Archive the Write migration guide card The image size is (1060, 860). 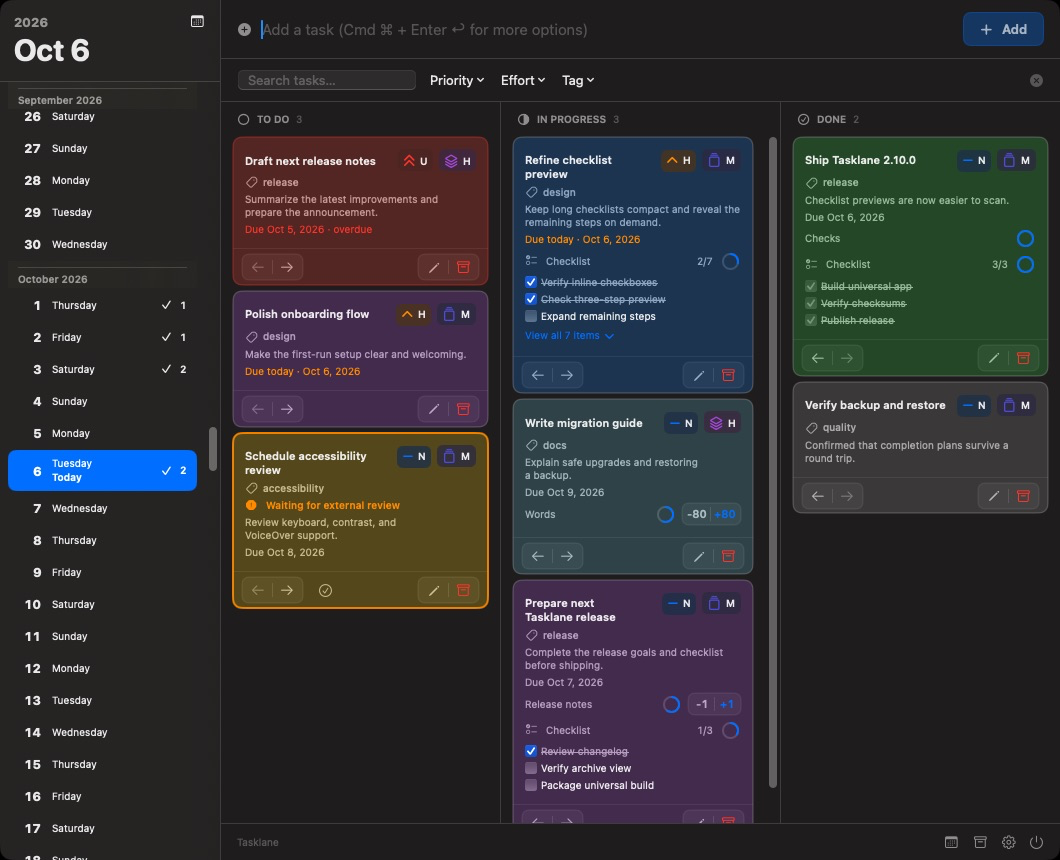pyautogui.click(x=728, y=556)
